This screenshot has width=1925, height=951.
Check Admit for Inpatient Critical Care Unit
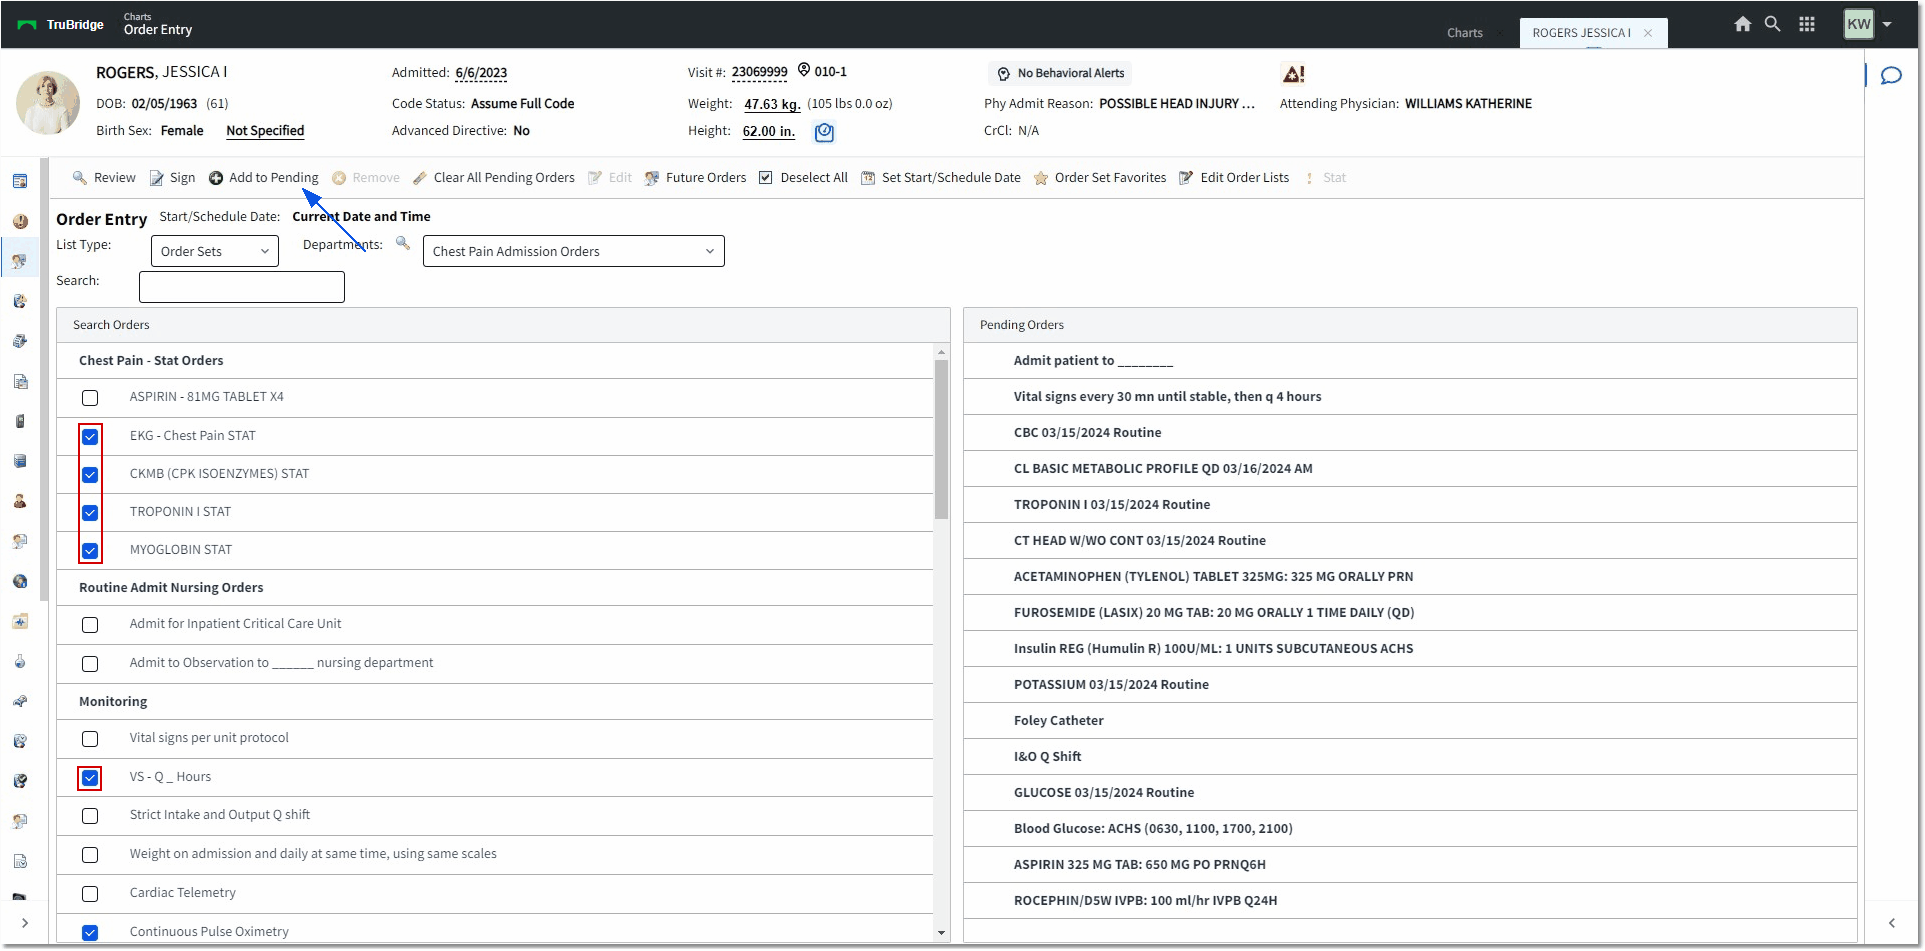click(x=90, y=625)
